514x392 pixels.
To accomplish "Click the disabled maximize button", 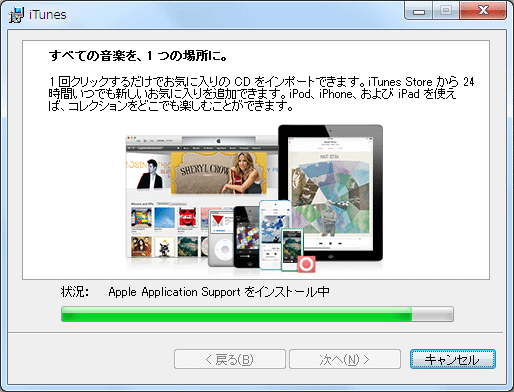I will [x=446, y=11].
